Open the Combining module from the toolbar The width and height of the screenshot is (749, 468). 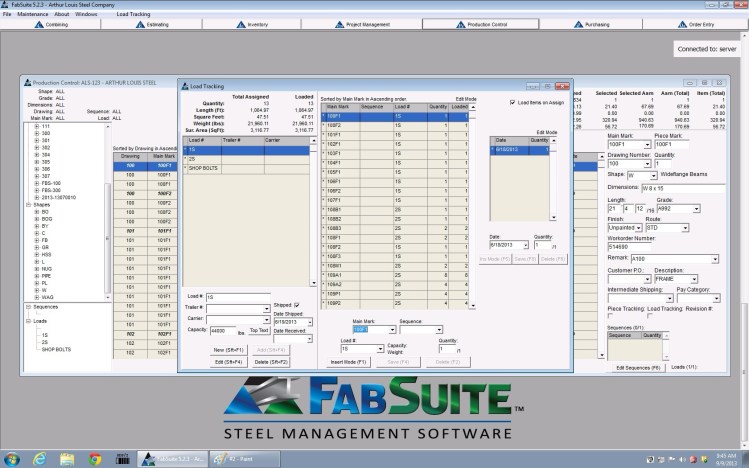coord(57,23)
